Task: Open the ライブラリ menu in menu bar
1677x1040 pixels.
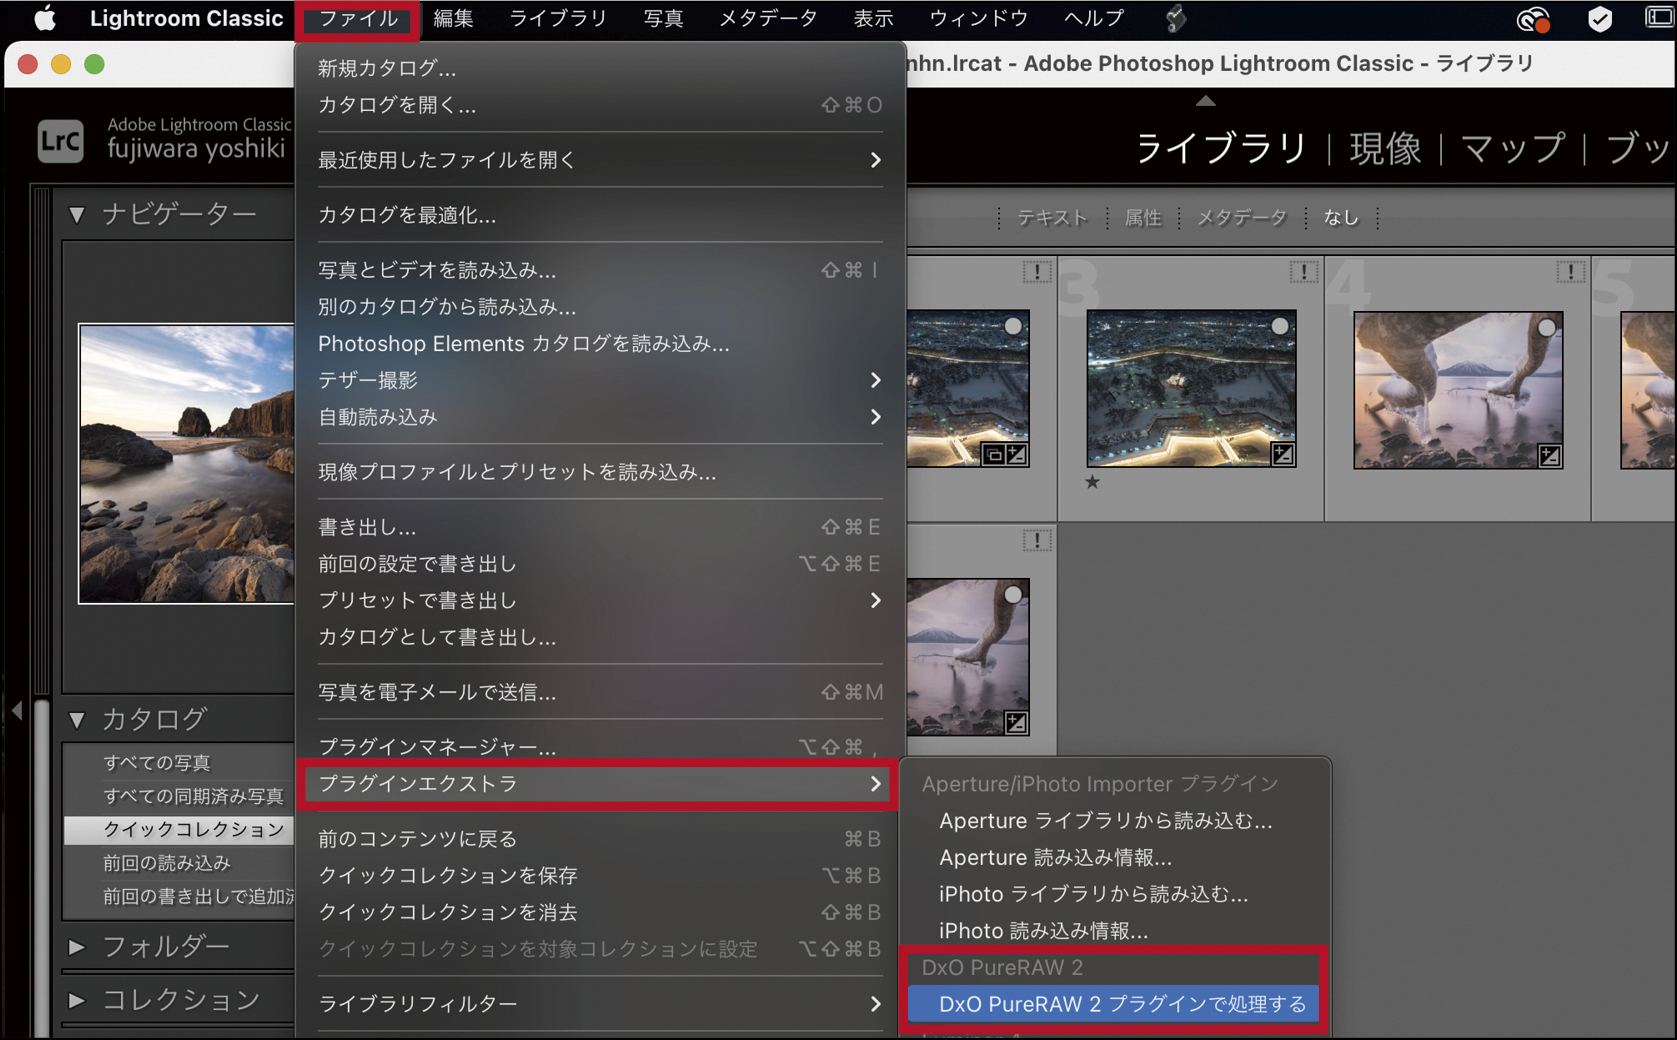Action: pyautogui.click(x=558, y=18)
